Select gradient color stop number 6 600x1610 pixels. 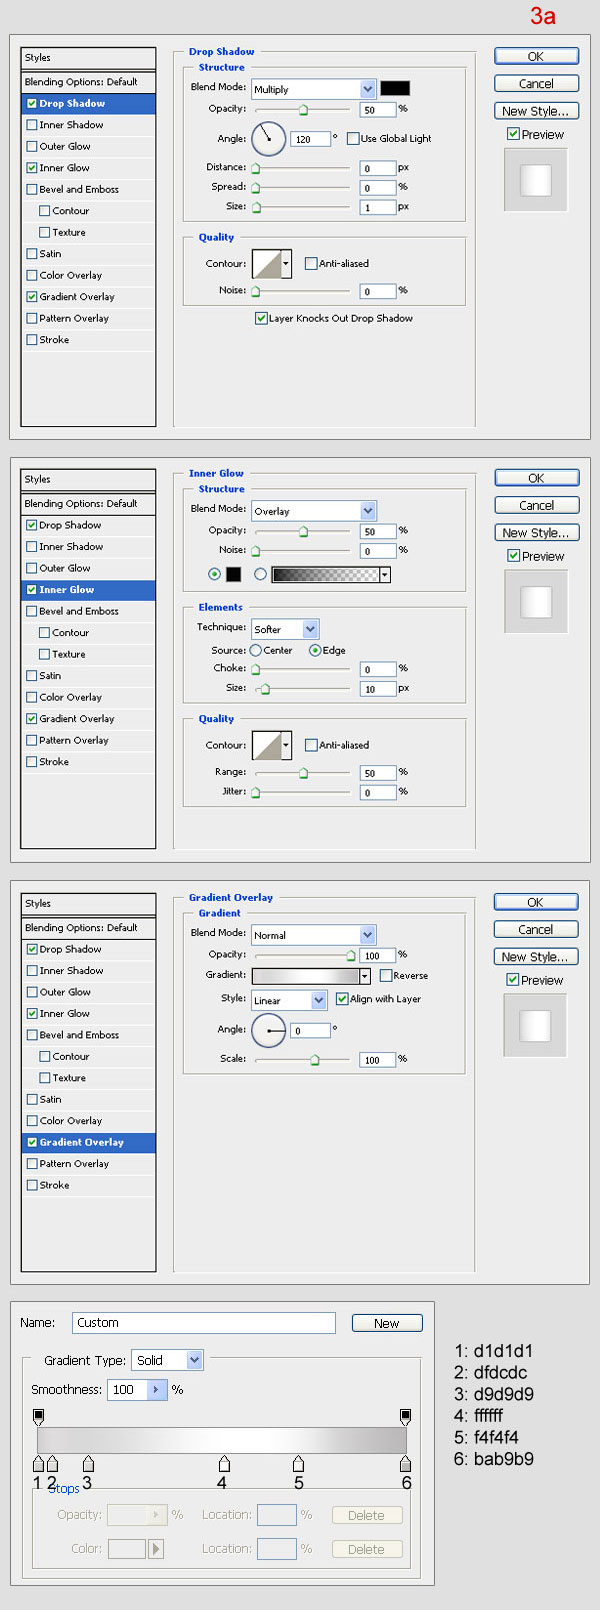(405, 1464)
